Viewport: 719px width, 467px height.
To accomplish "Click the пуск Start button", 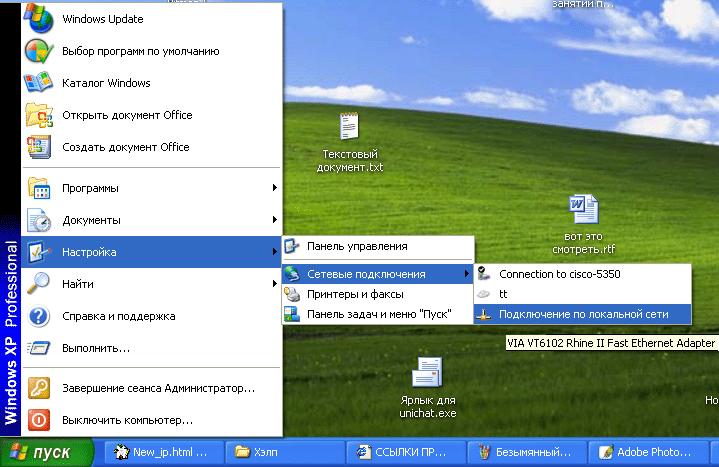I will click(x=46, y=452).
